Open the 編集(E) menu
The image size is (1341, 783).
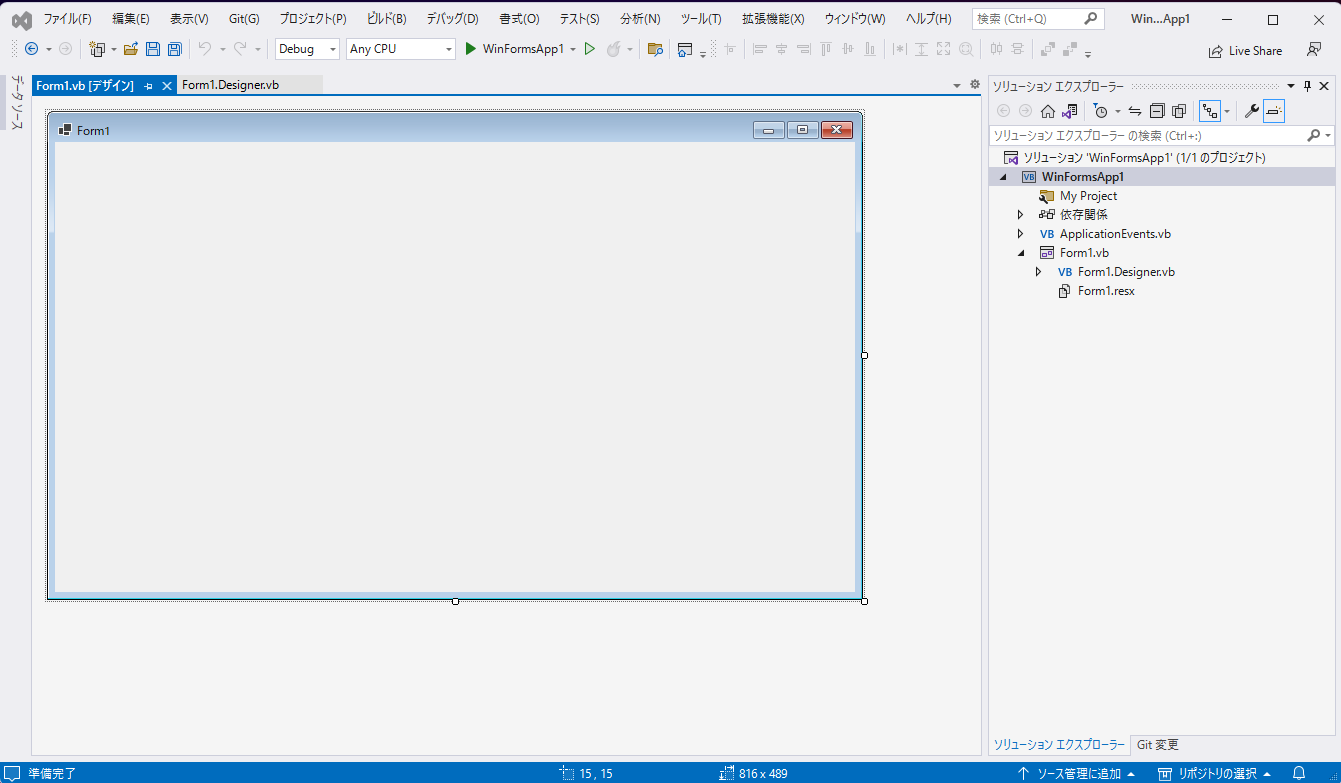tap(131, 19)
